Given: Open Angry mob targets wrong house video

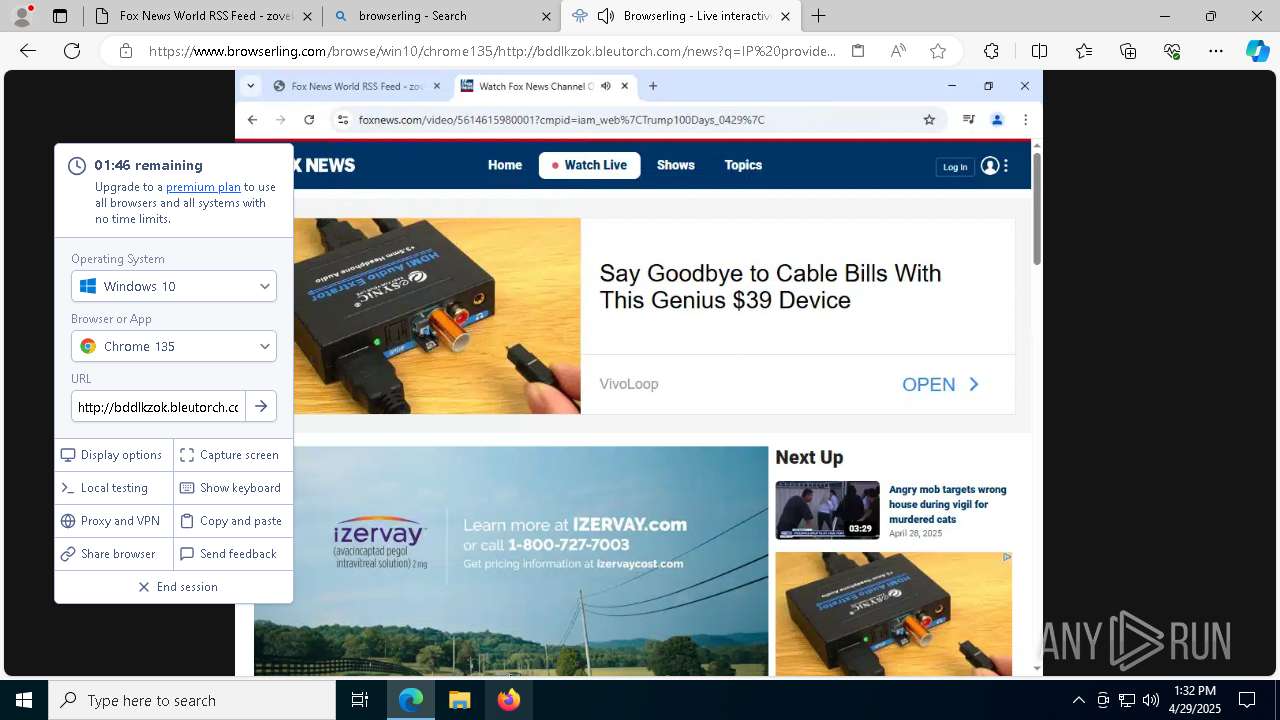Looking at the screenshot, I should pyautogui.click(x=947, y=504).
